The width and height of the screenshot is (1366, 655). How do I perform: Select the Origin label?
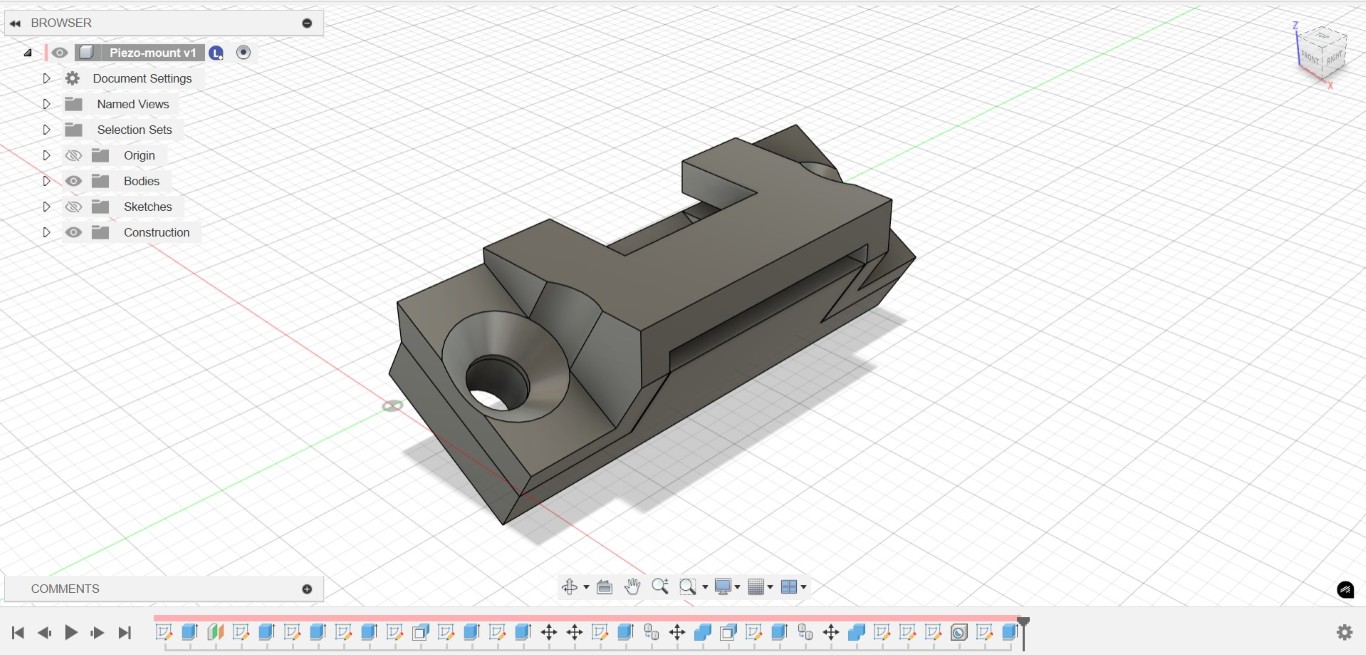(139, 156)
